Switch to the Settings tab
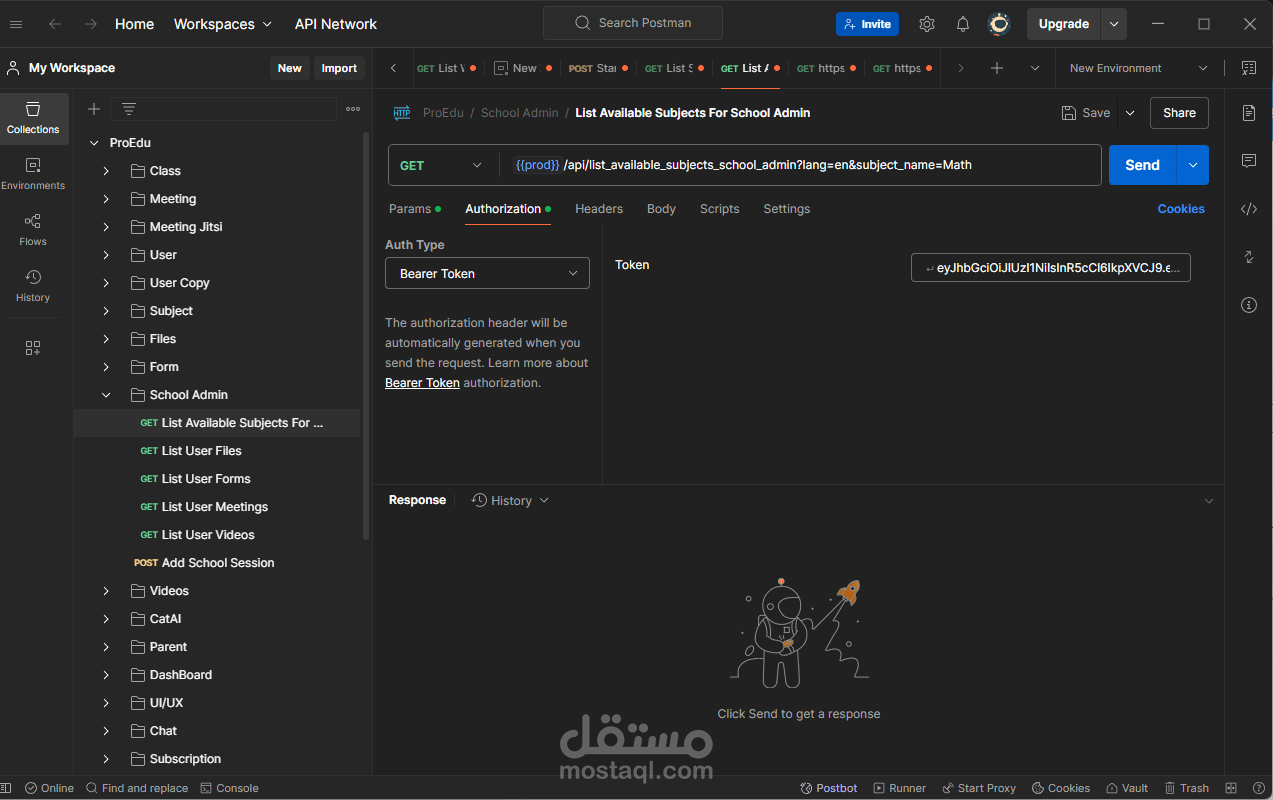Screen dimensions: 1273x800 coord(787,209)
